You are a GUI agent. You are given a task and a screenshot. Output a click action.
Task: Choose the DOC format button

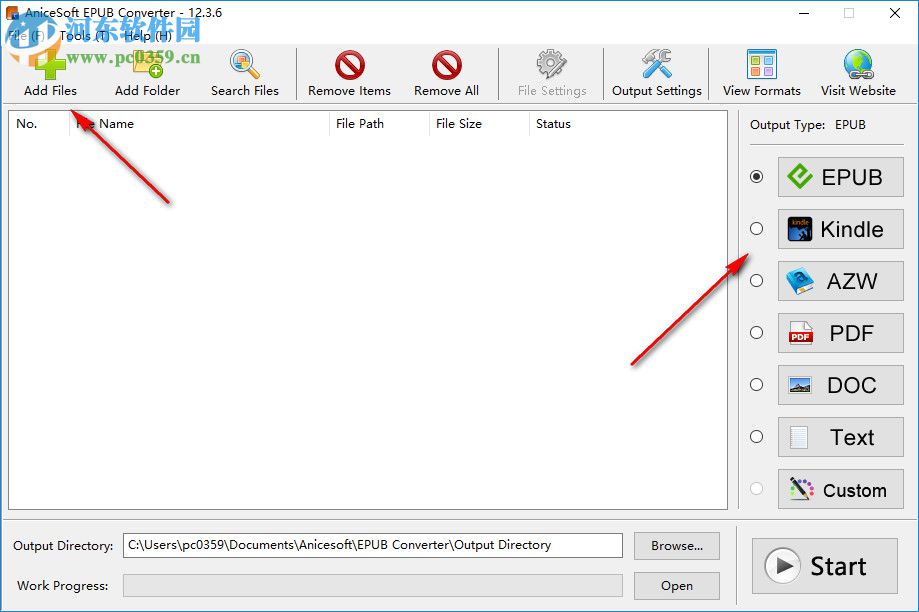840,385
